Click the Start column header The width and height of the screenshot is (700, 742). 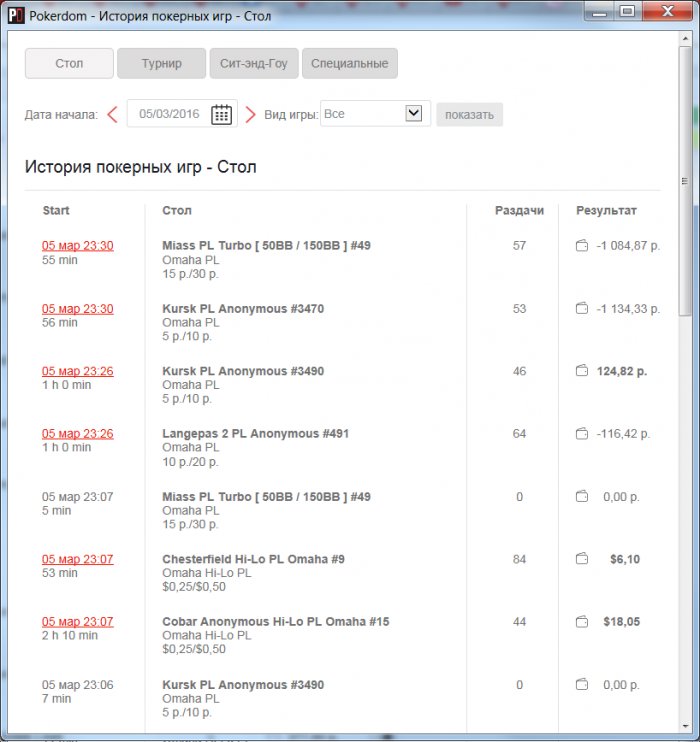[56, 211]
